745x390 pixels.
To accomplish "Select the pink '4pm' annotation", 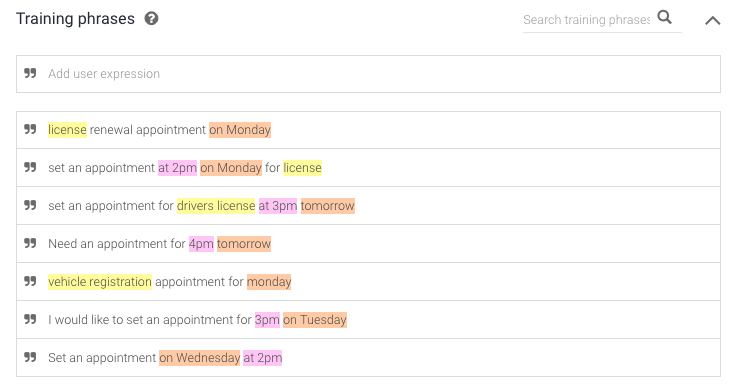I will tap(201, 244).
